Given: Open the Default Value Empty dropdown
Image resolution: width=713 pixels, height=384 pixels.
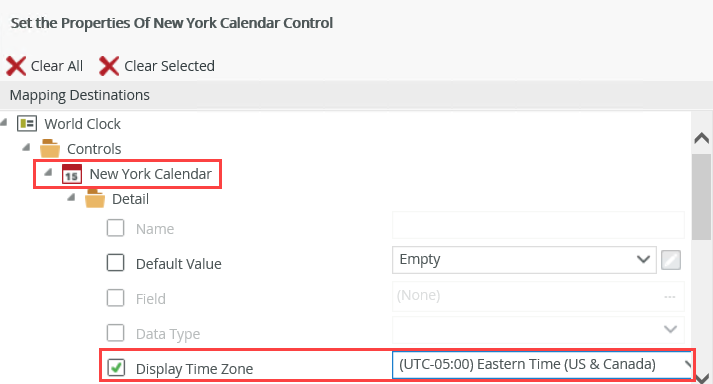Looking at the screenshot, I should click(524, 260).
